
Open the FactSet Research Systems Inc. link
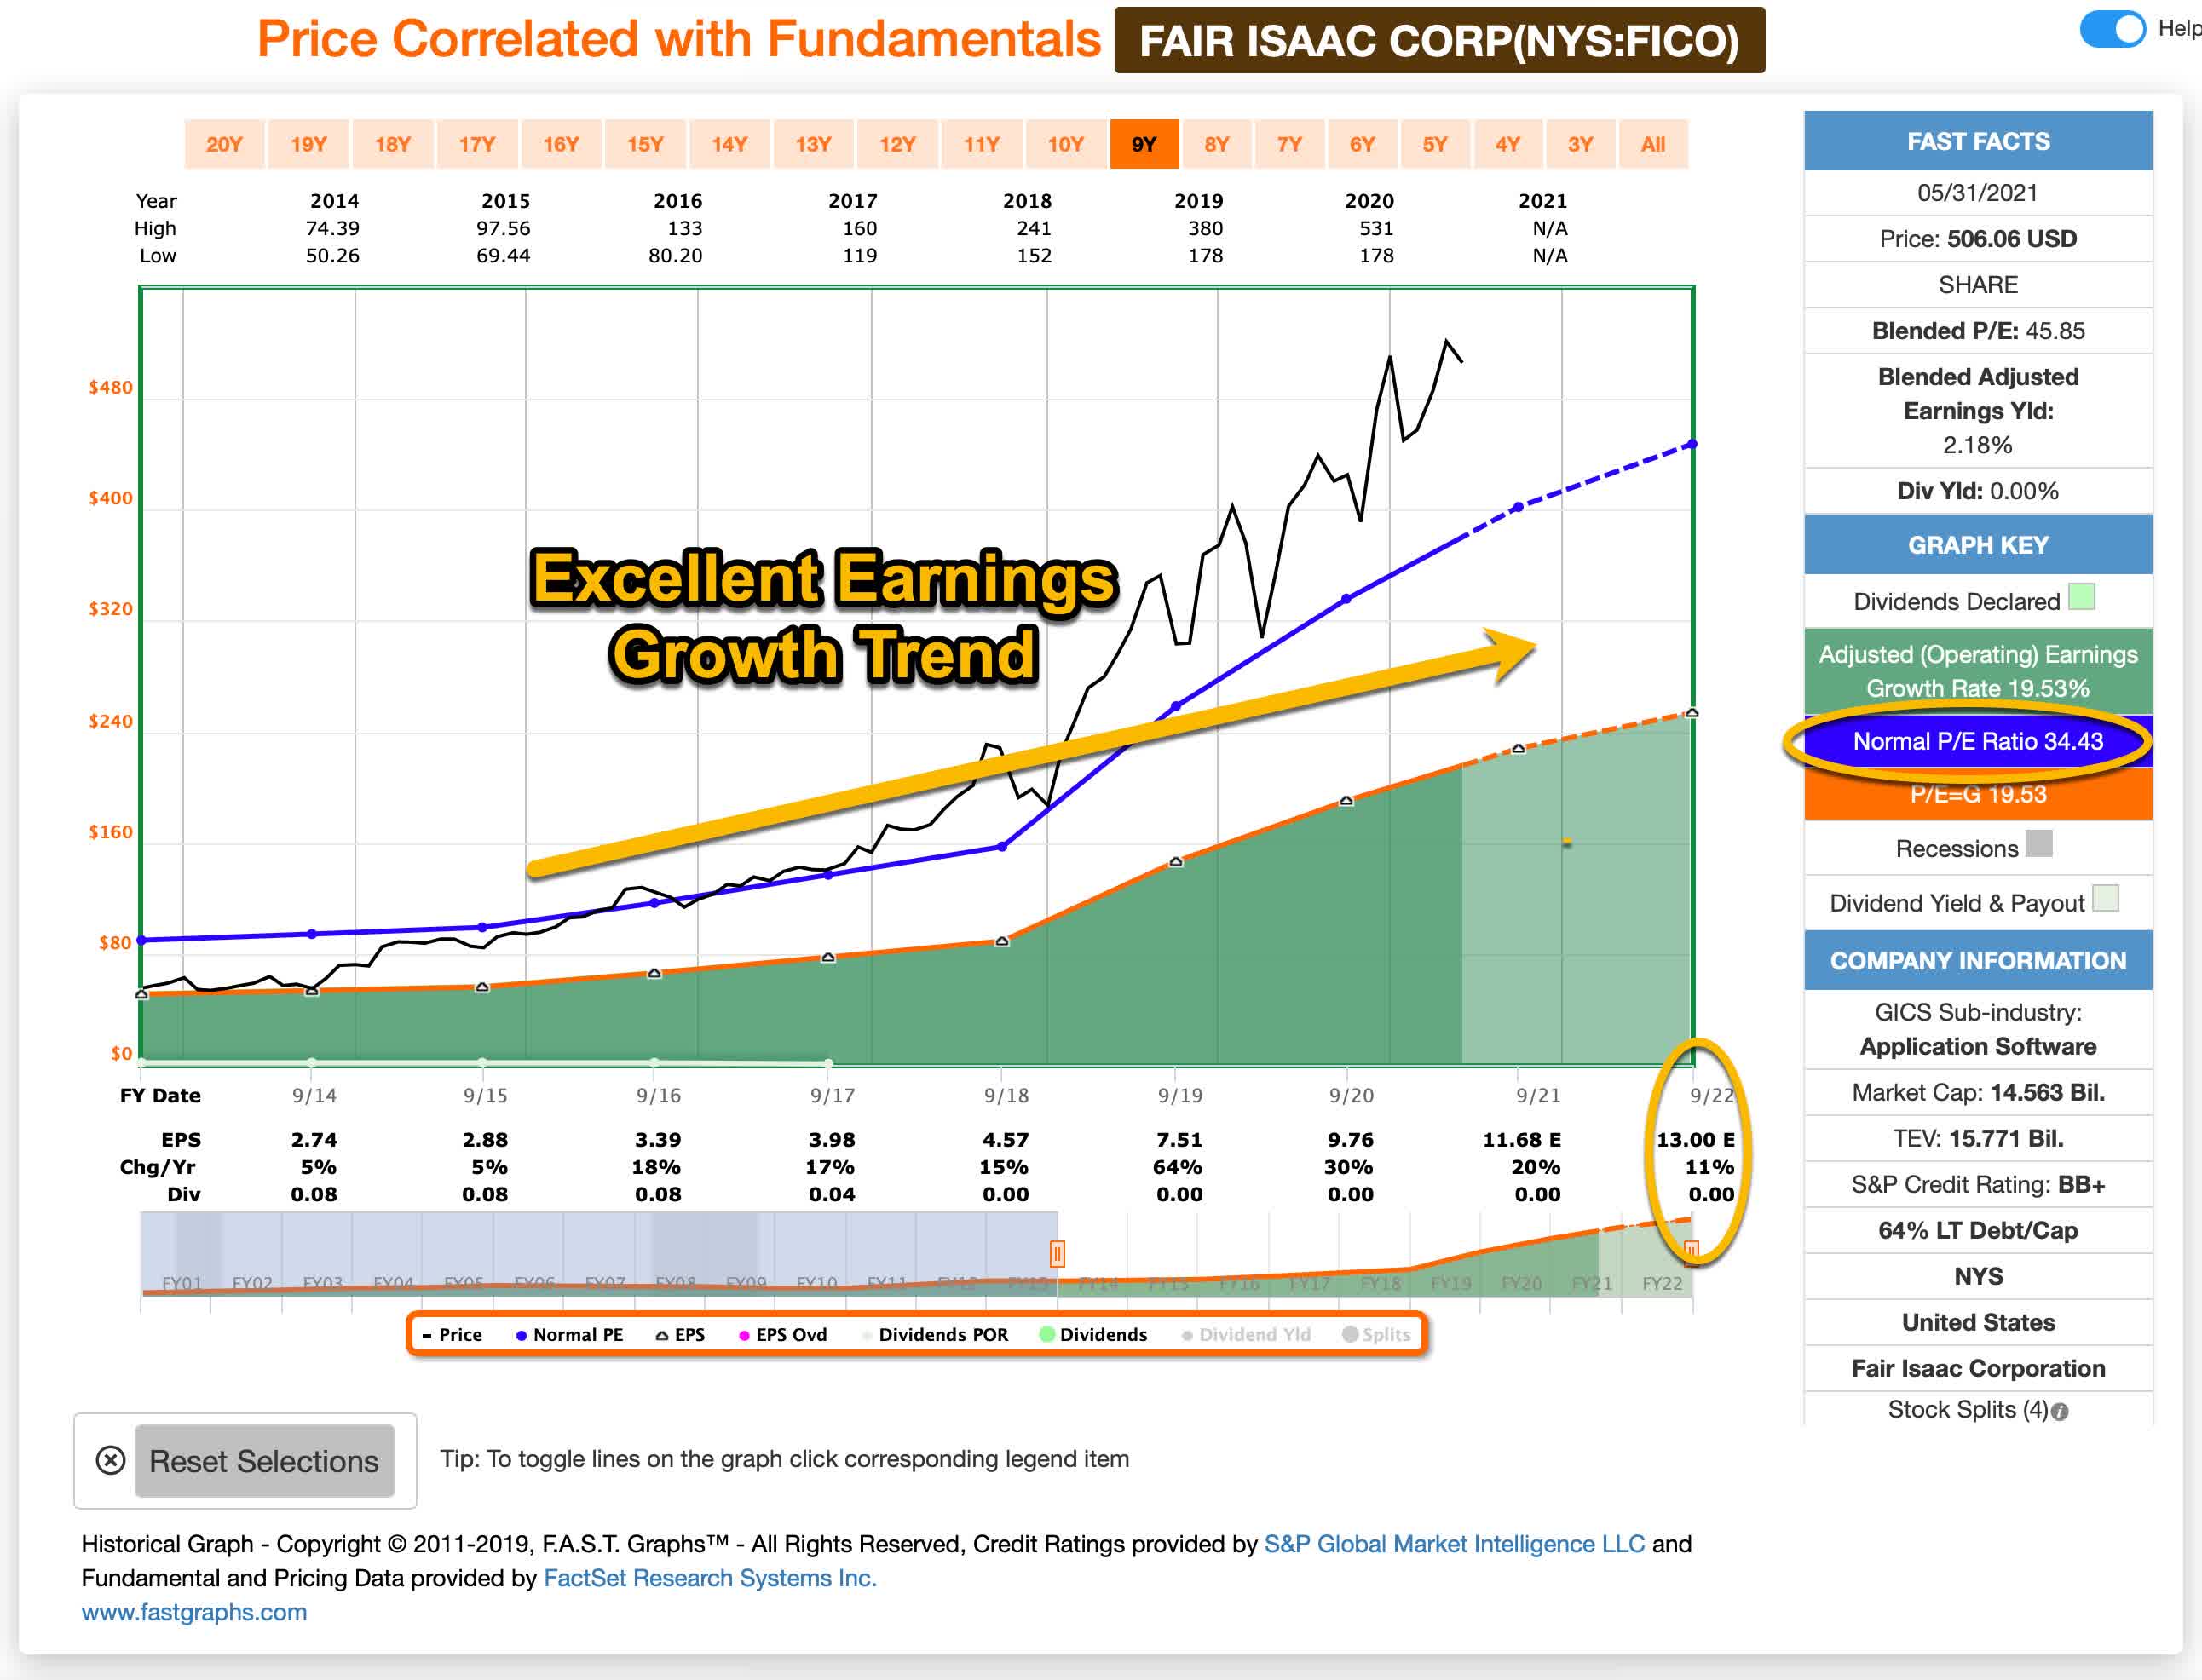click(710, 1577)
